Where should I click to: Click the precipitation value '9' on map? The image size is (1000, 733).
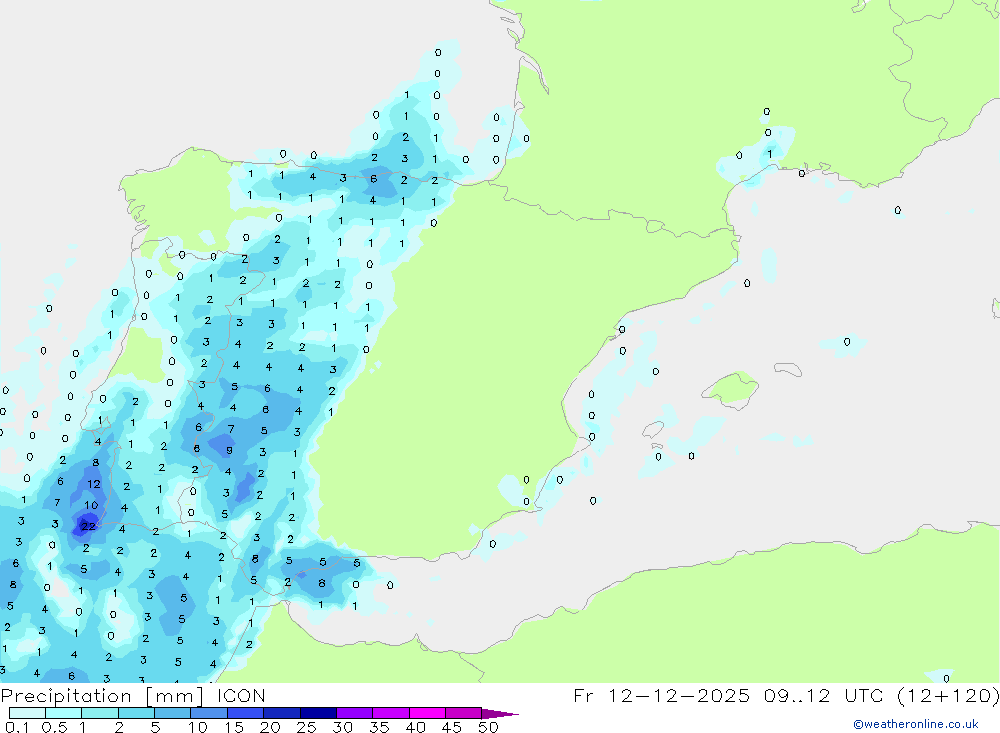[x=229, y=450]
